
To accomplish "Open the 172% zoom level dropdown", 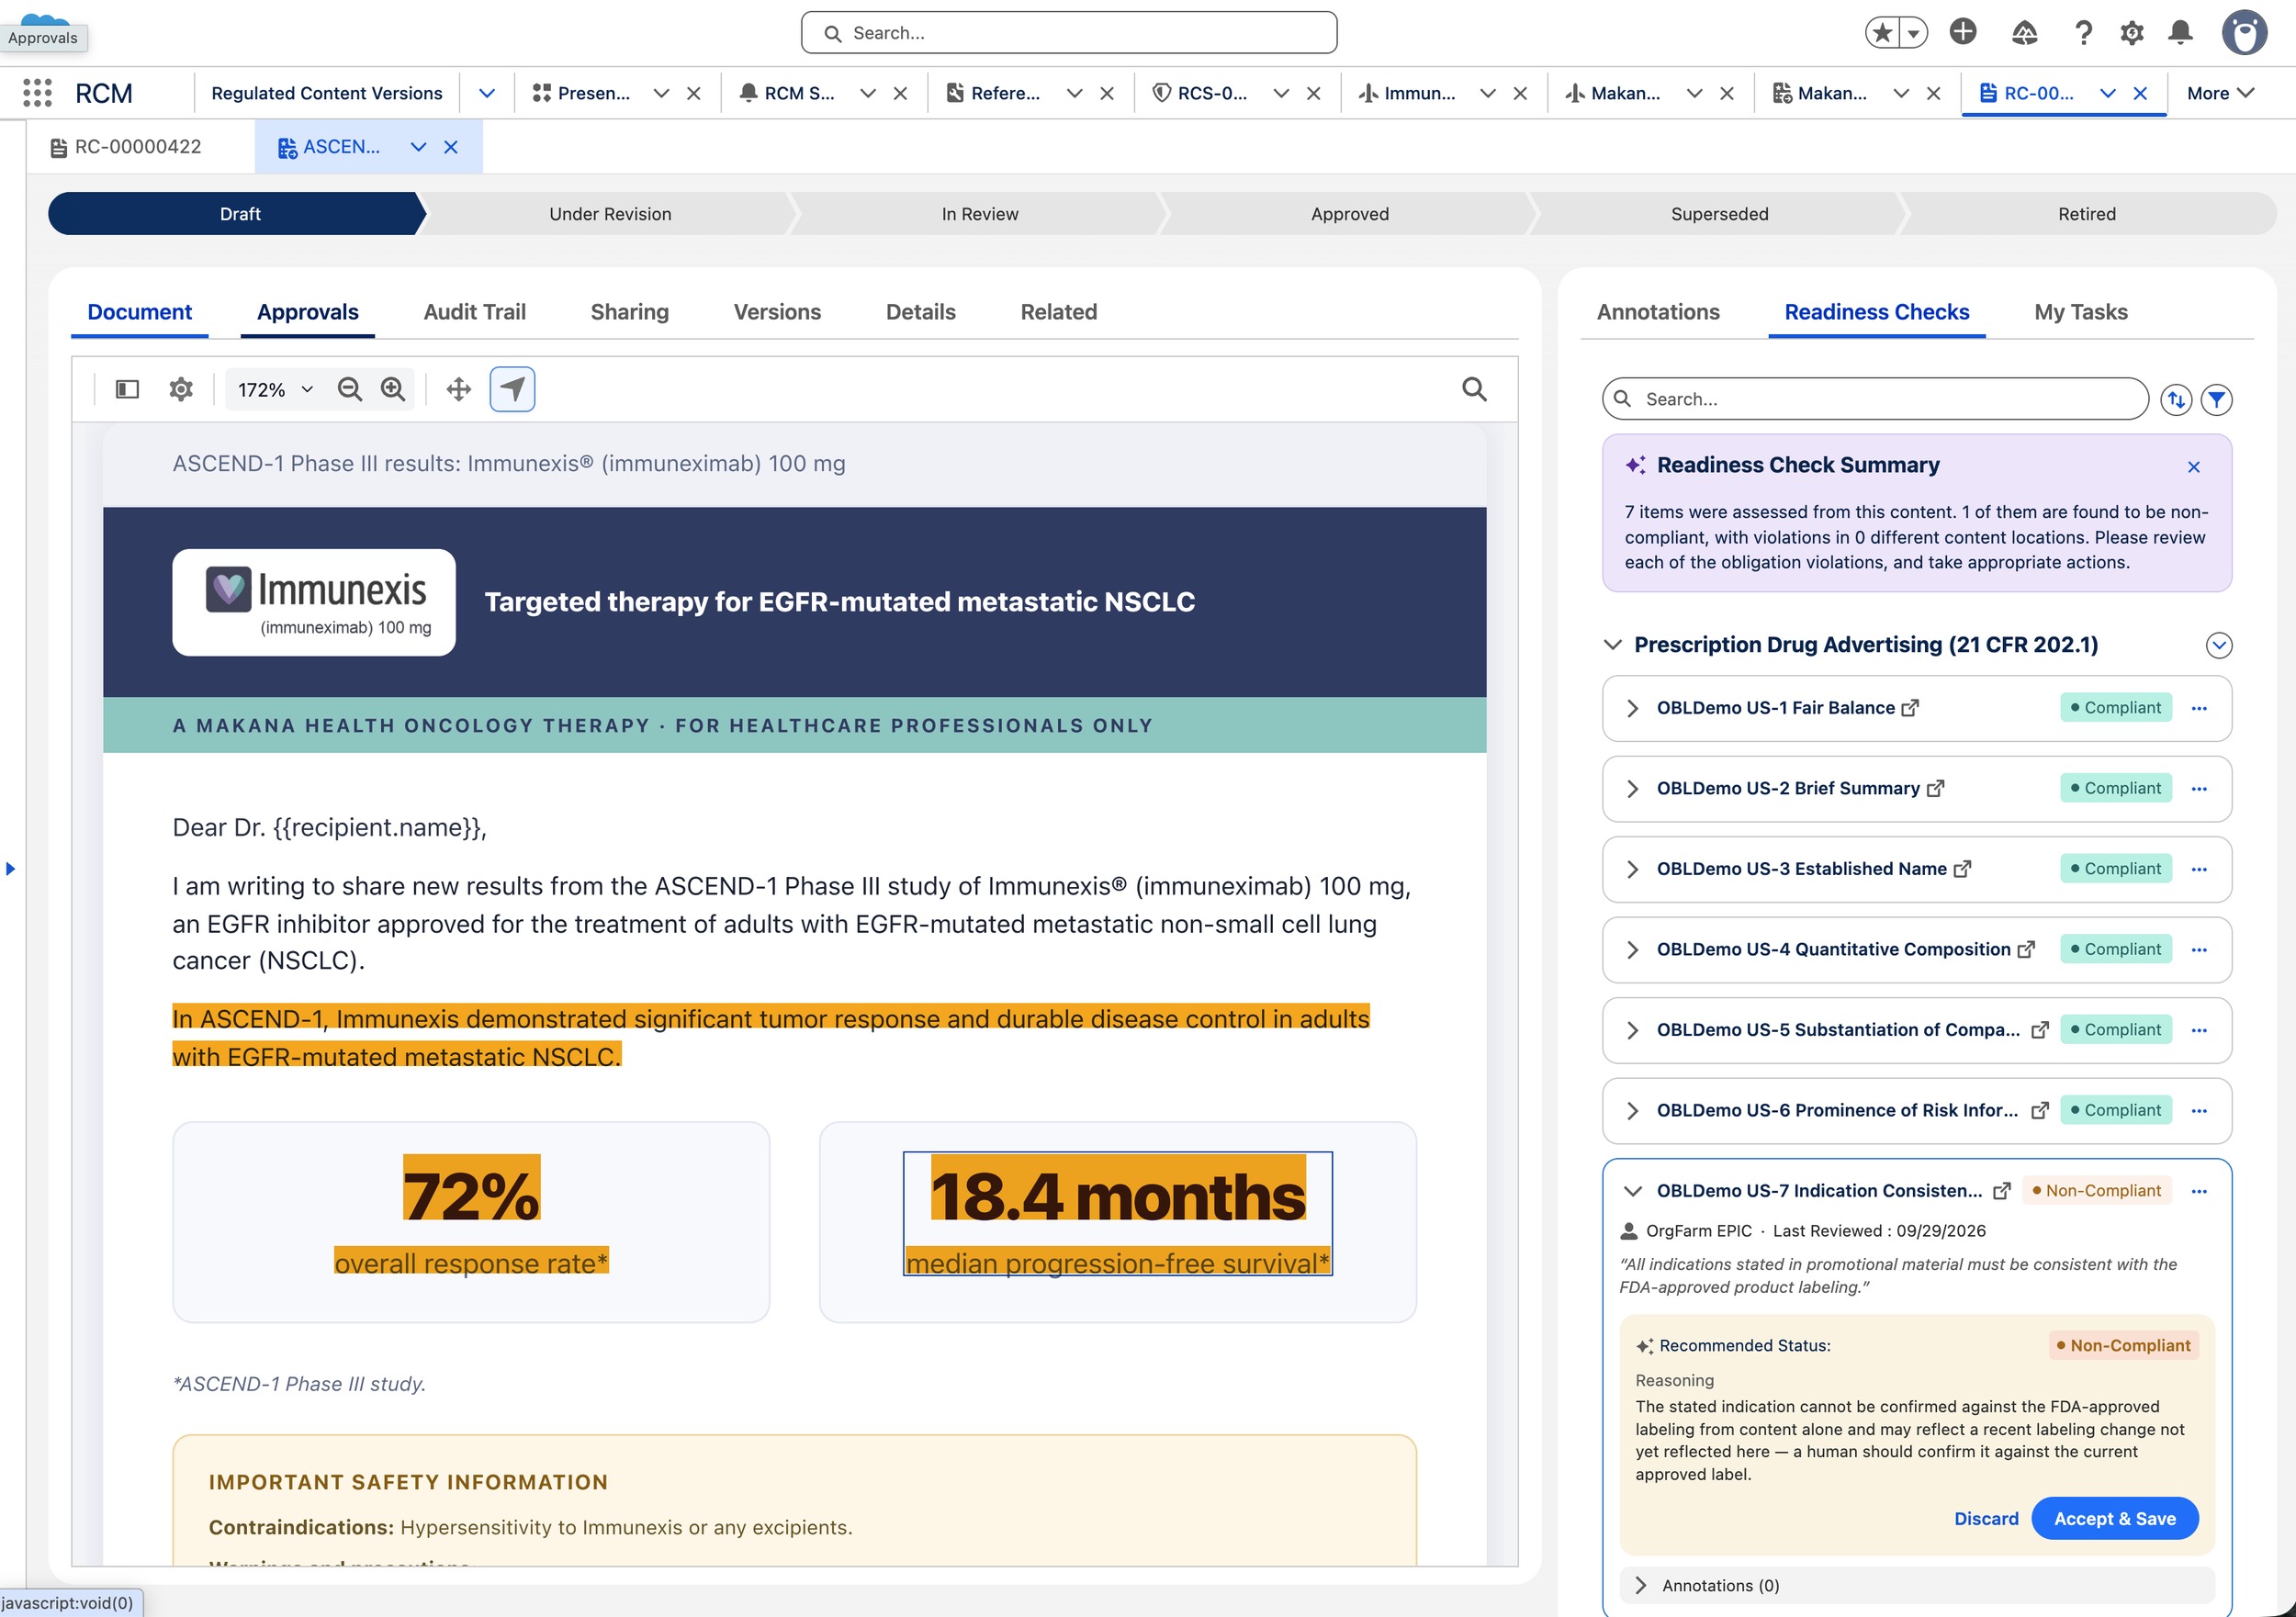I will (276, 389).
